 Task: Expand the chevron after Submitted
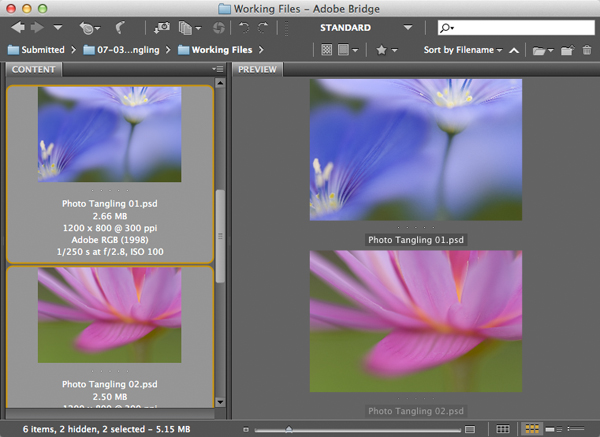click(73, 50)
